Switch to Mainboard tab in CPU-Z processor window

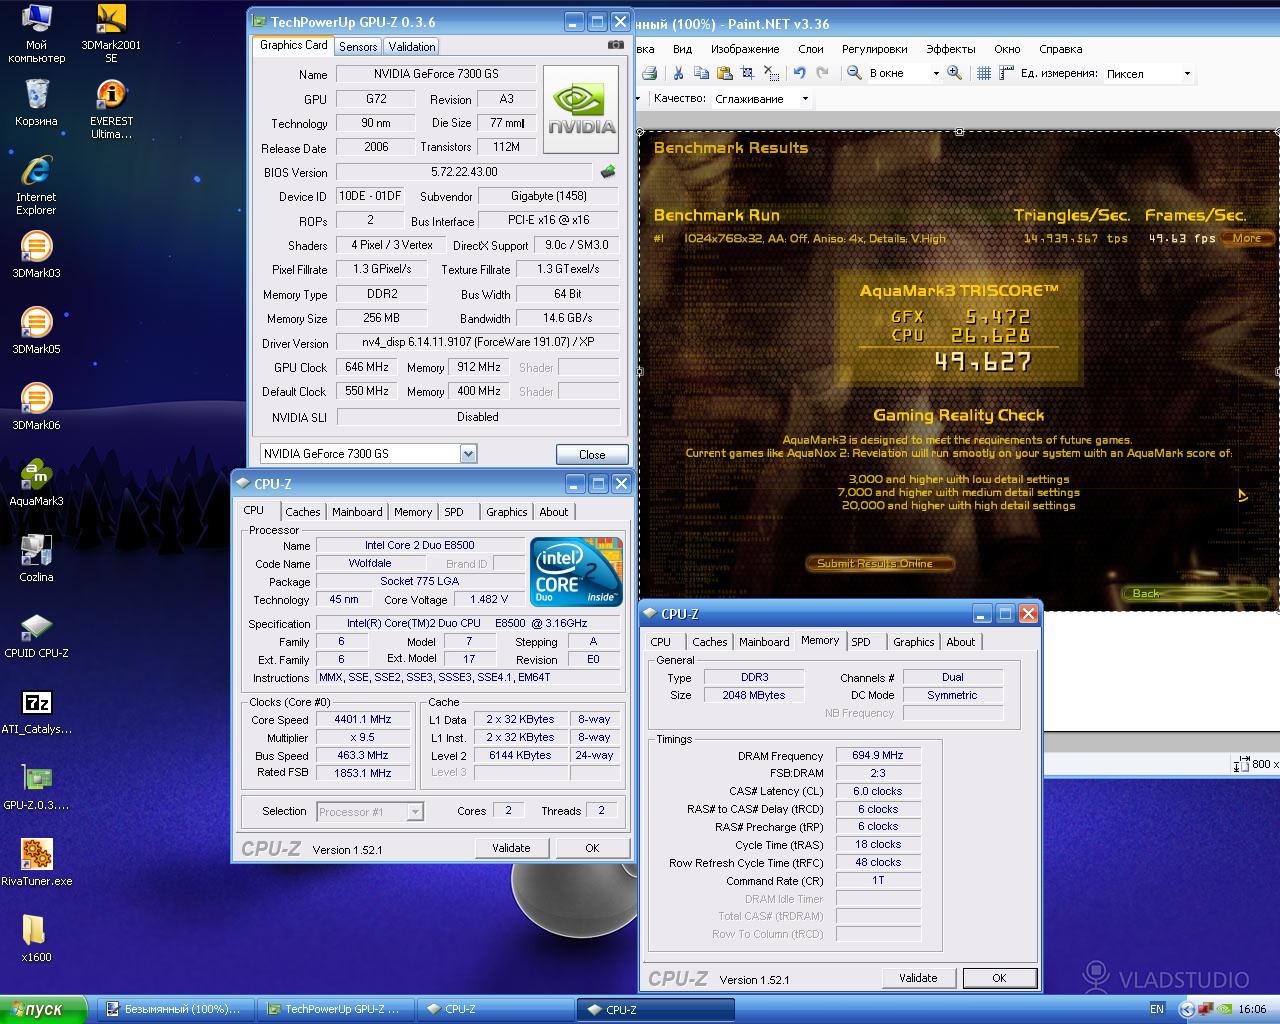(x=357, y=512)
